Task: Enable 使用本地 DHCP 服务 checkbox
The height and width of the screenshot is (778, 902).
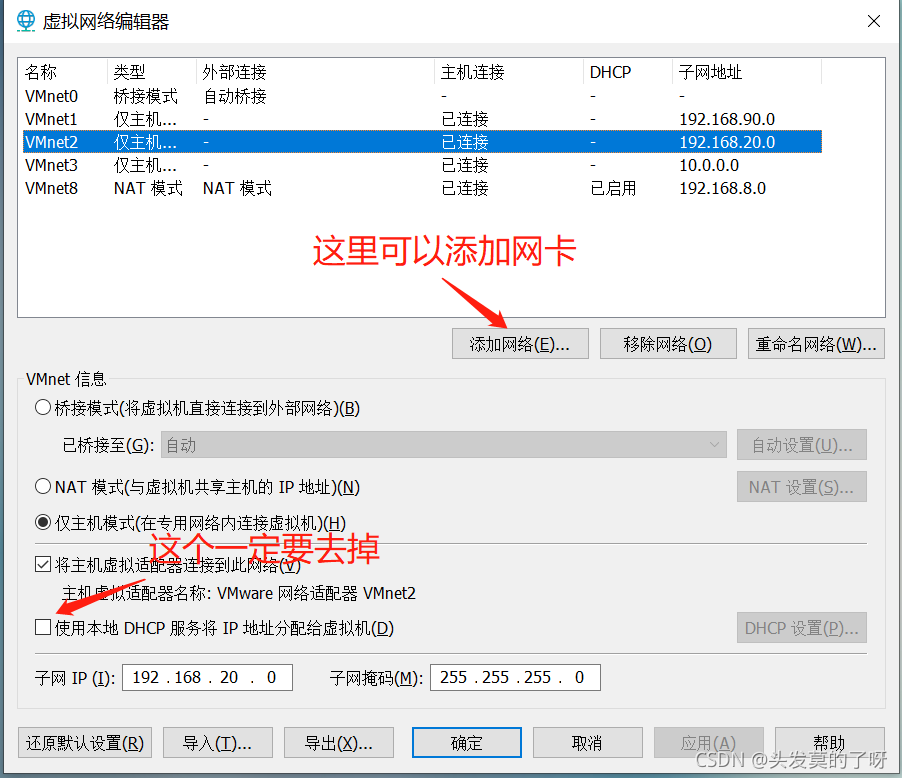Action: click(x=43, y=627)
